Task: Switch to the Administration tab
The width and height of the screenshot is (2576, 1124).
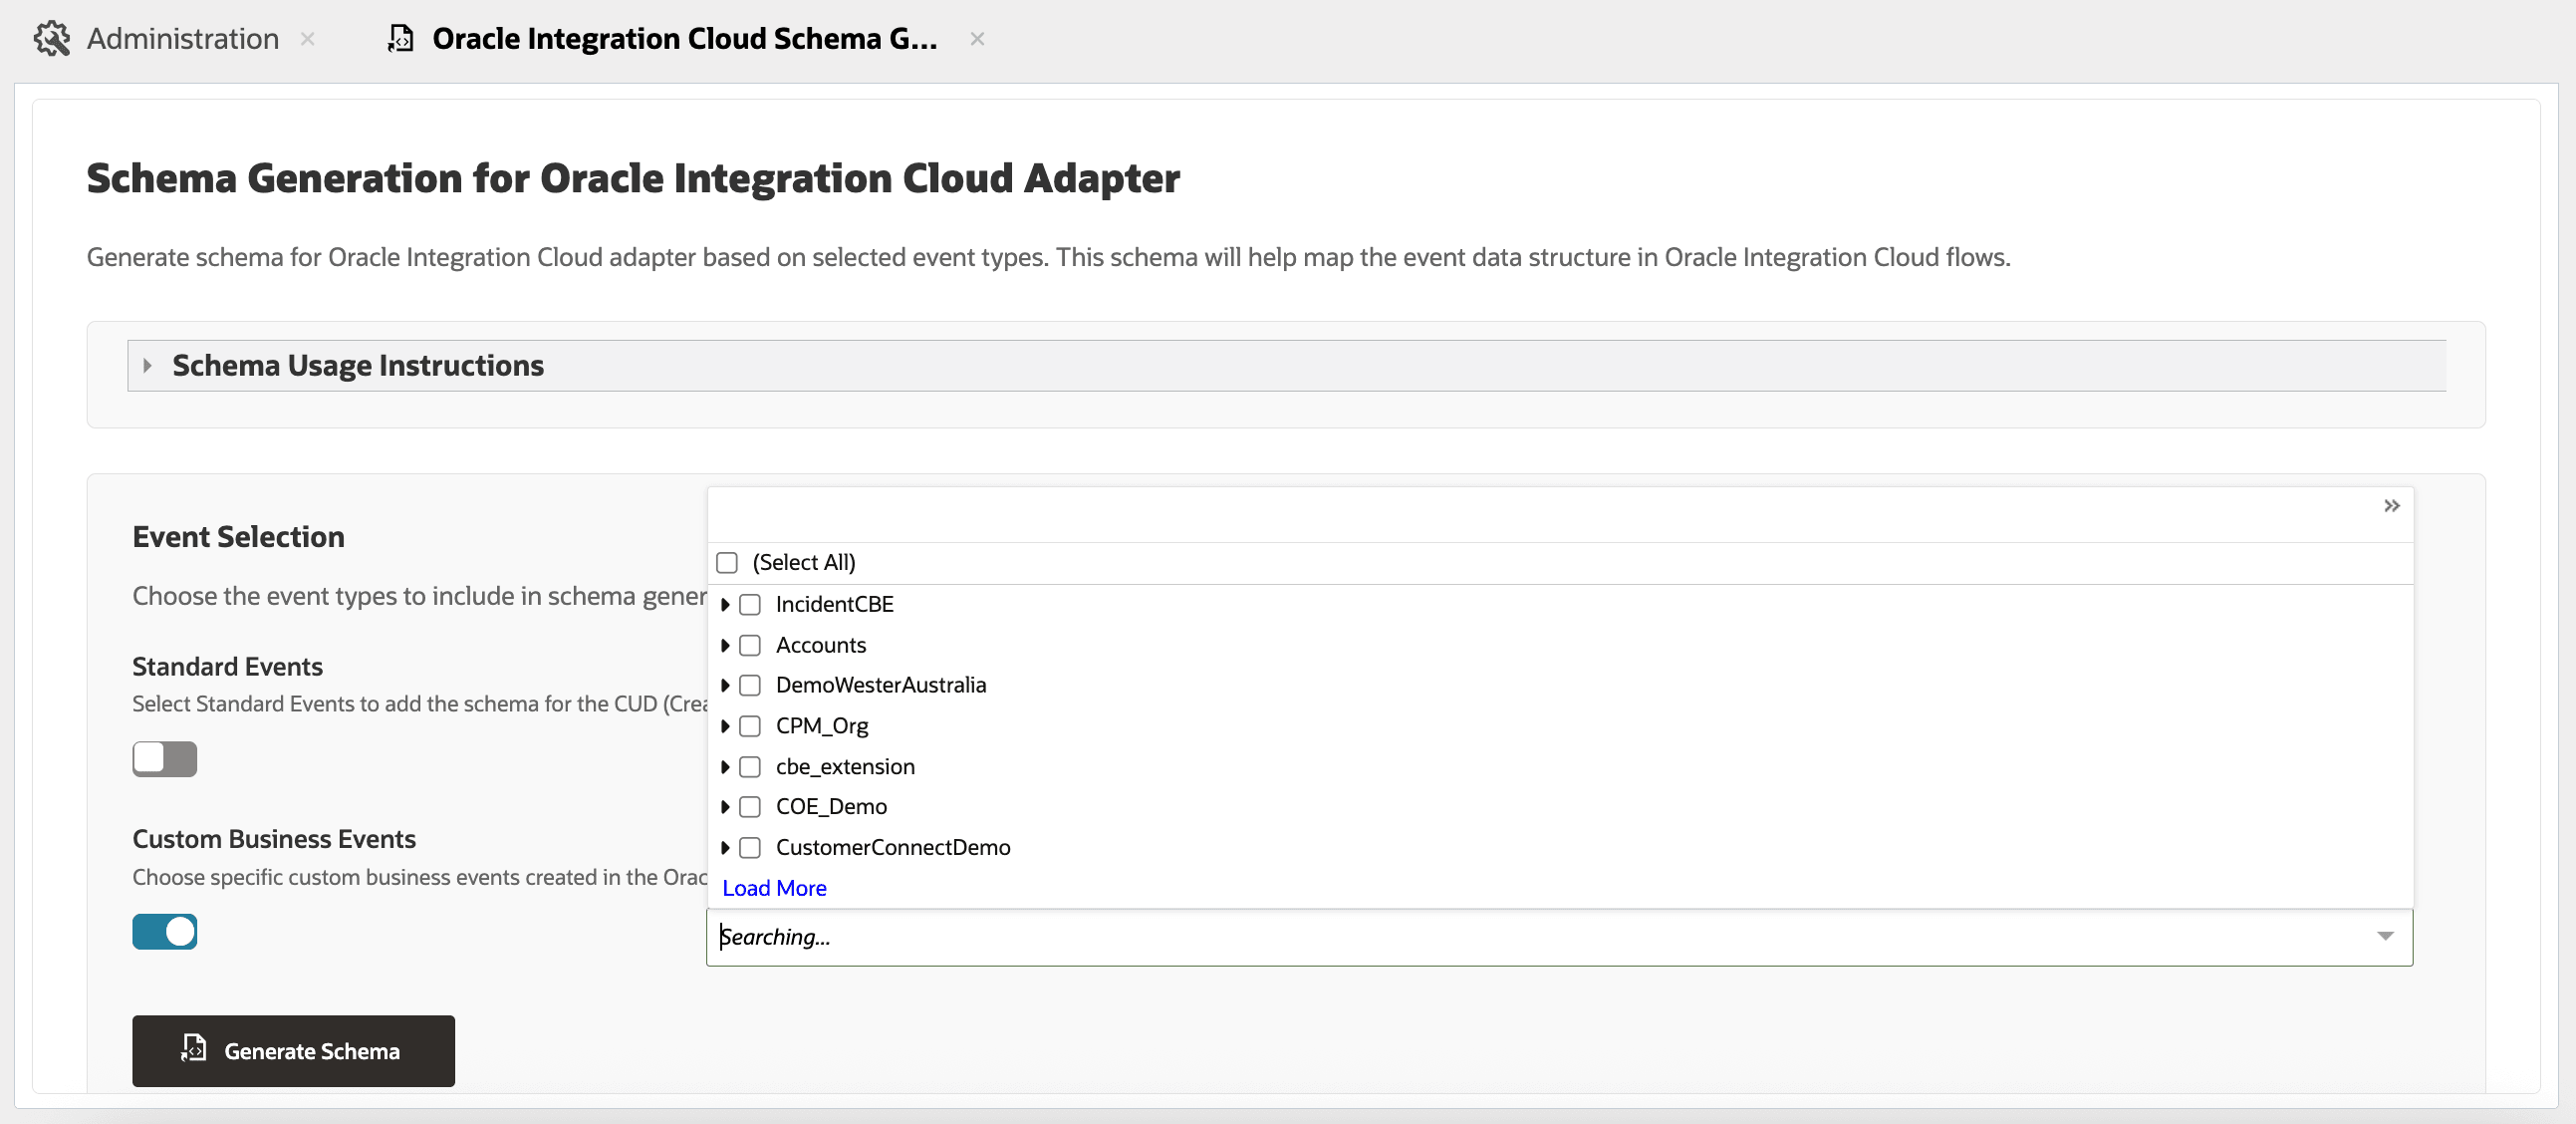Action: point(182,39)
